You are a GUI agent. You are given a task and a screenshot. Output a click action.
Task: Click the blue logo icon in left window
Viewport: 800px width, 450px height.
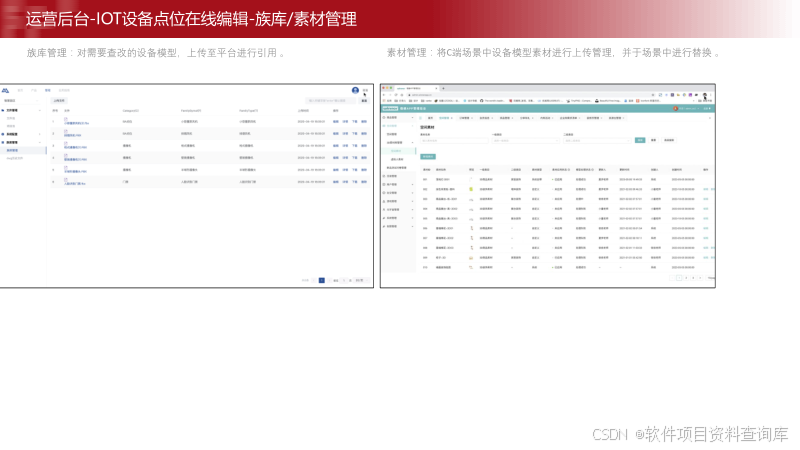coord(5,90)
